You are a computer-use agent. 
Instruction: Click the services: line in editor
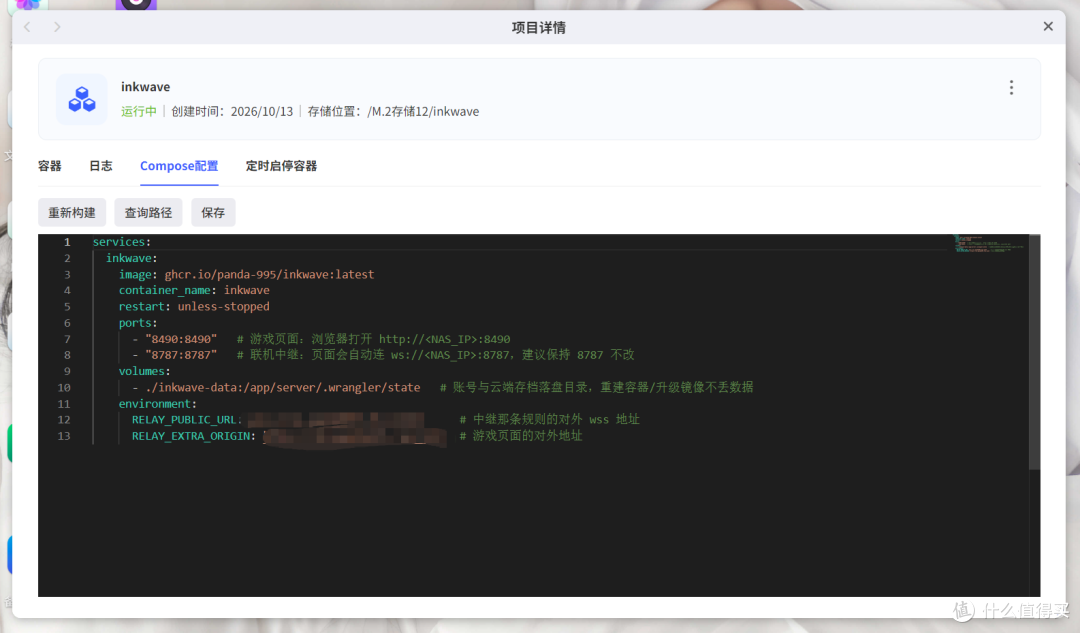[122, 242]
